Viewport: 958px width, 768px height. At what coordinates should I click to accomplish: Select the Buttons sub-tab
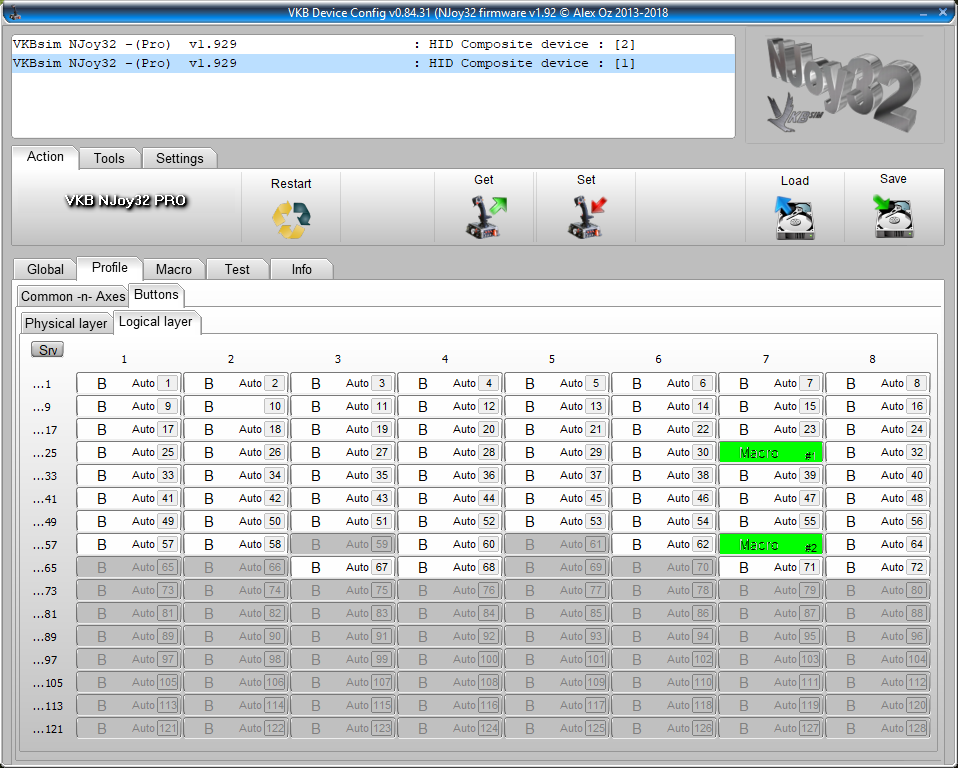[156, 294]
